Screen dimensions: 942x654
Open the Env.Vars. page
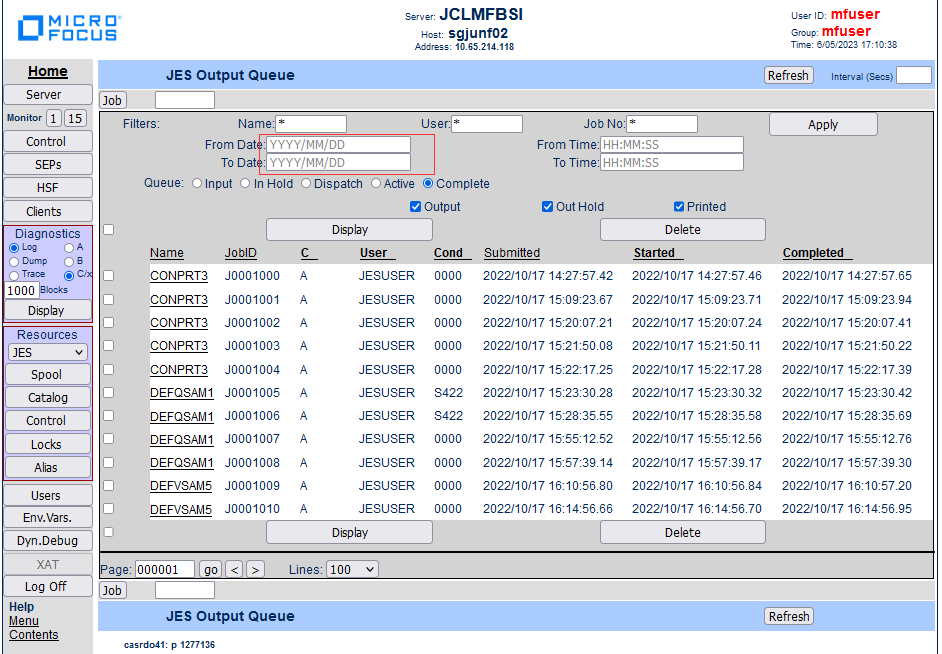48,518
